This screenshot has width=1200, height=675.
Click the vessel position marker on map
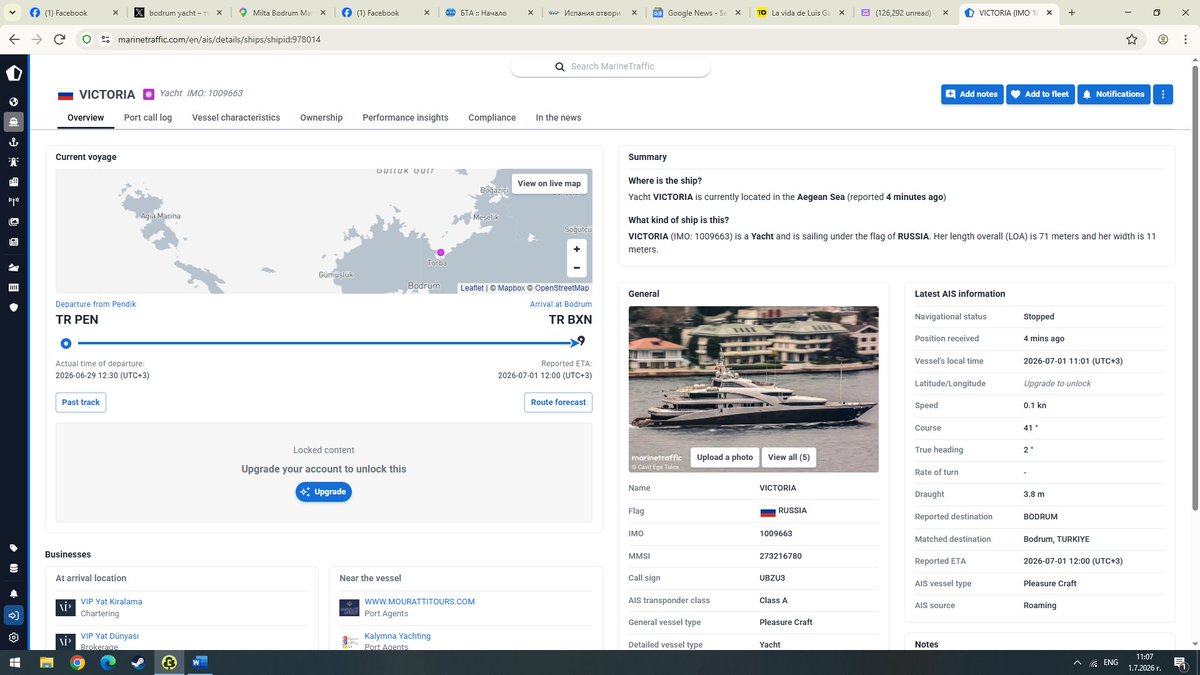click(440, 253)
